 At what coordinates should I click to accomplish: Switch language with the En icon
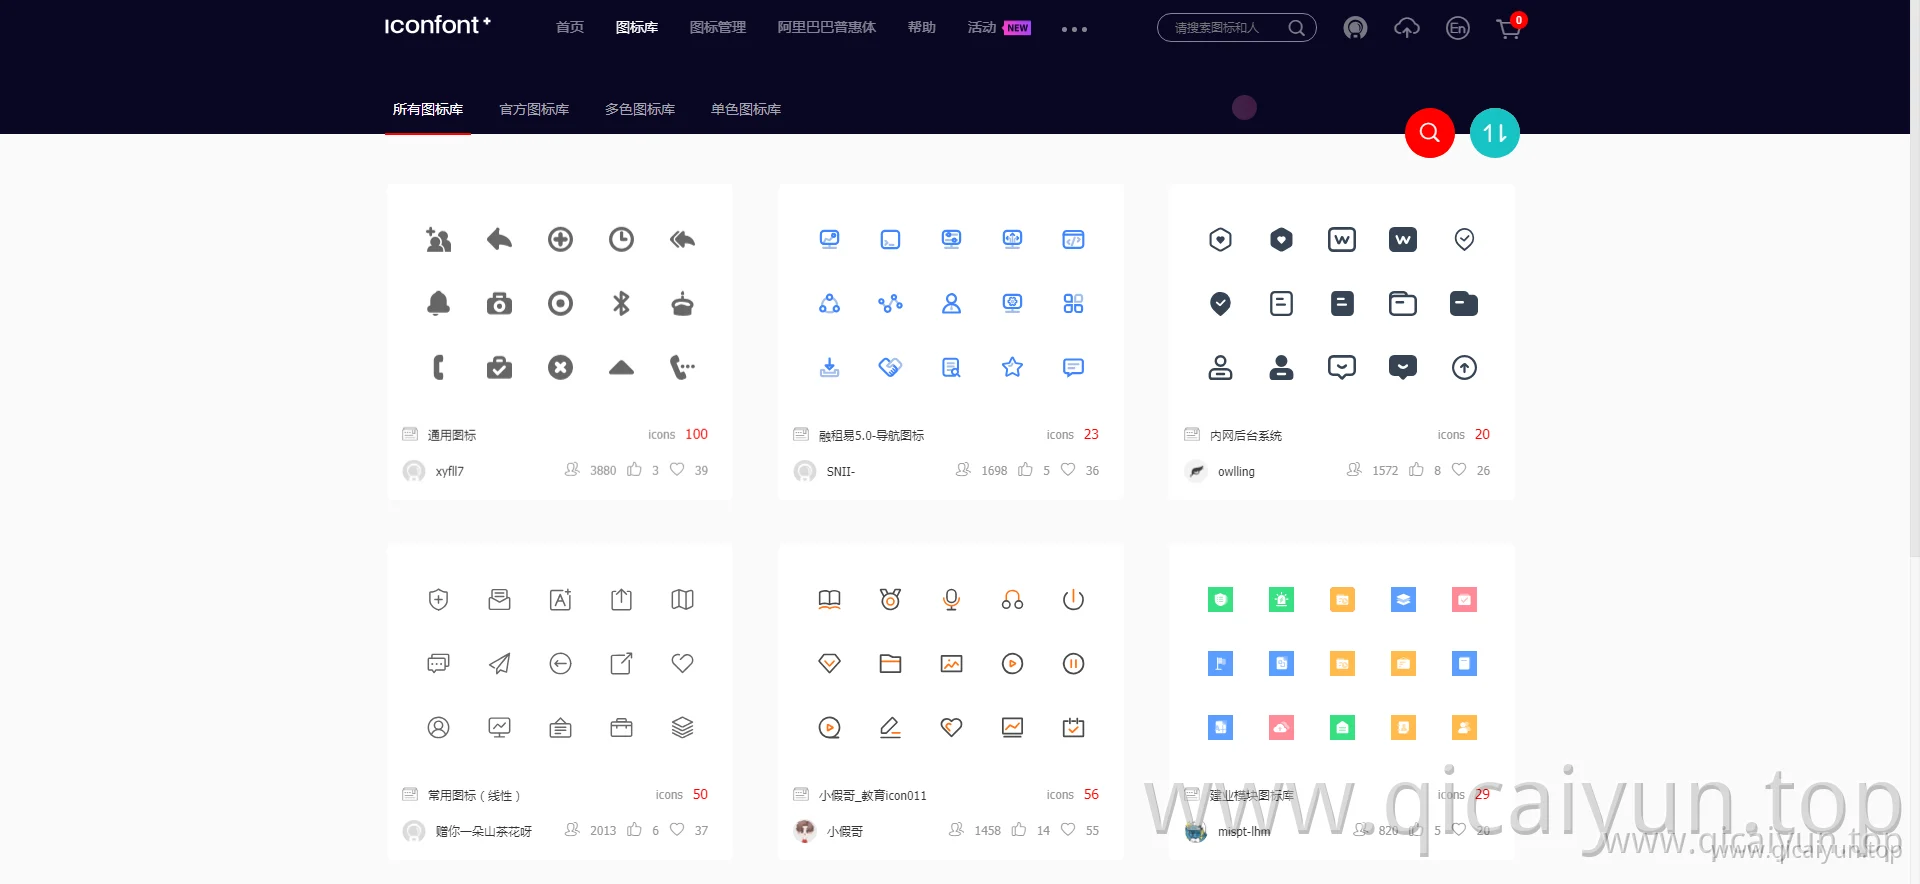click(1458, 28)
